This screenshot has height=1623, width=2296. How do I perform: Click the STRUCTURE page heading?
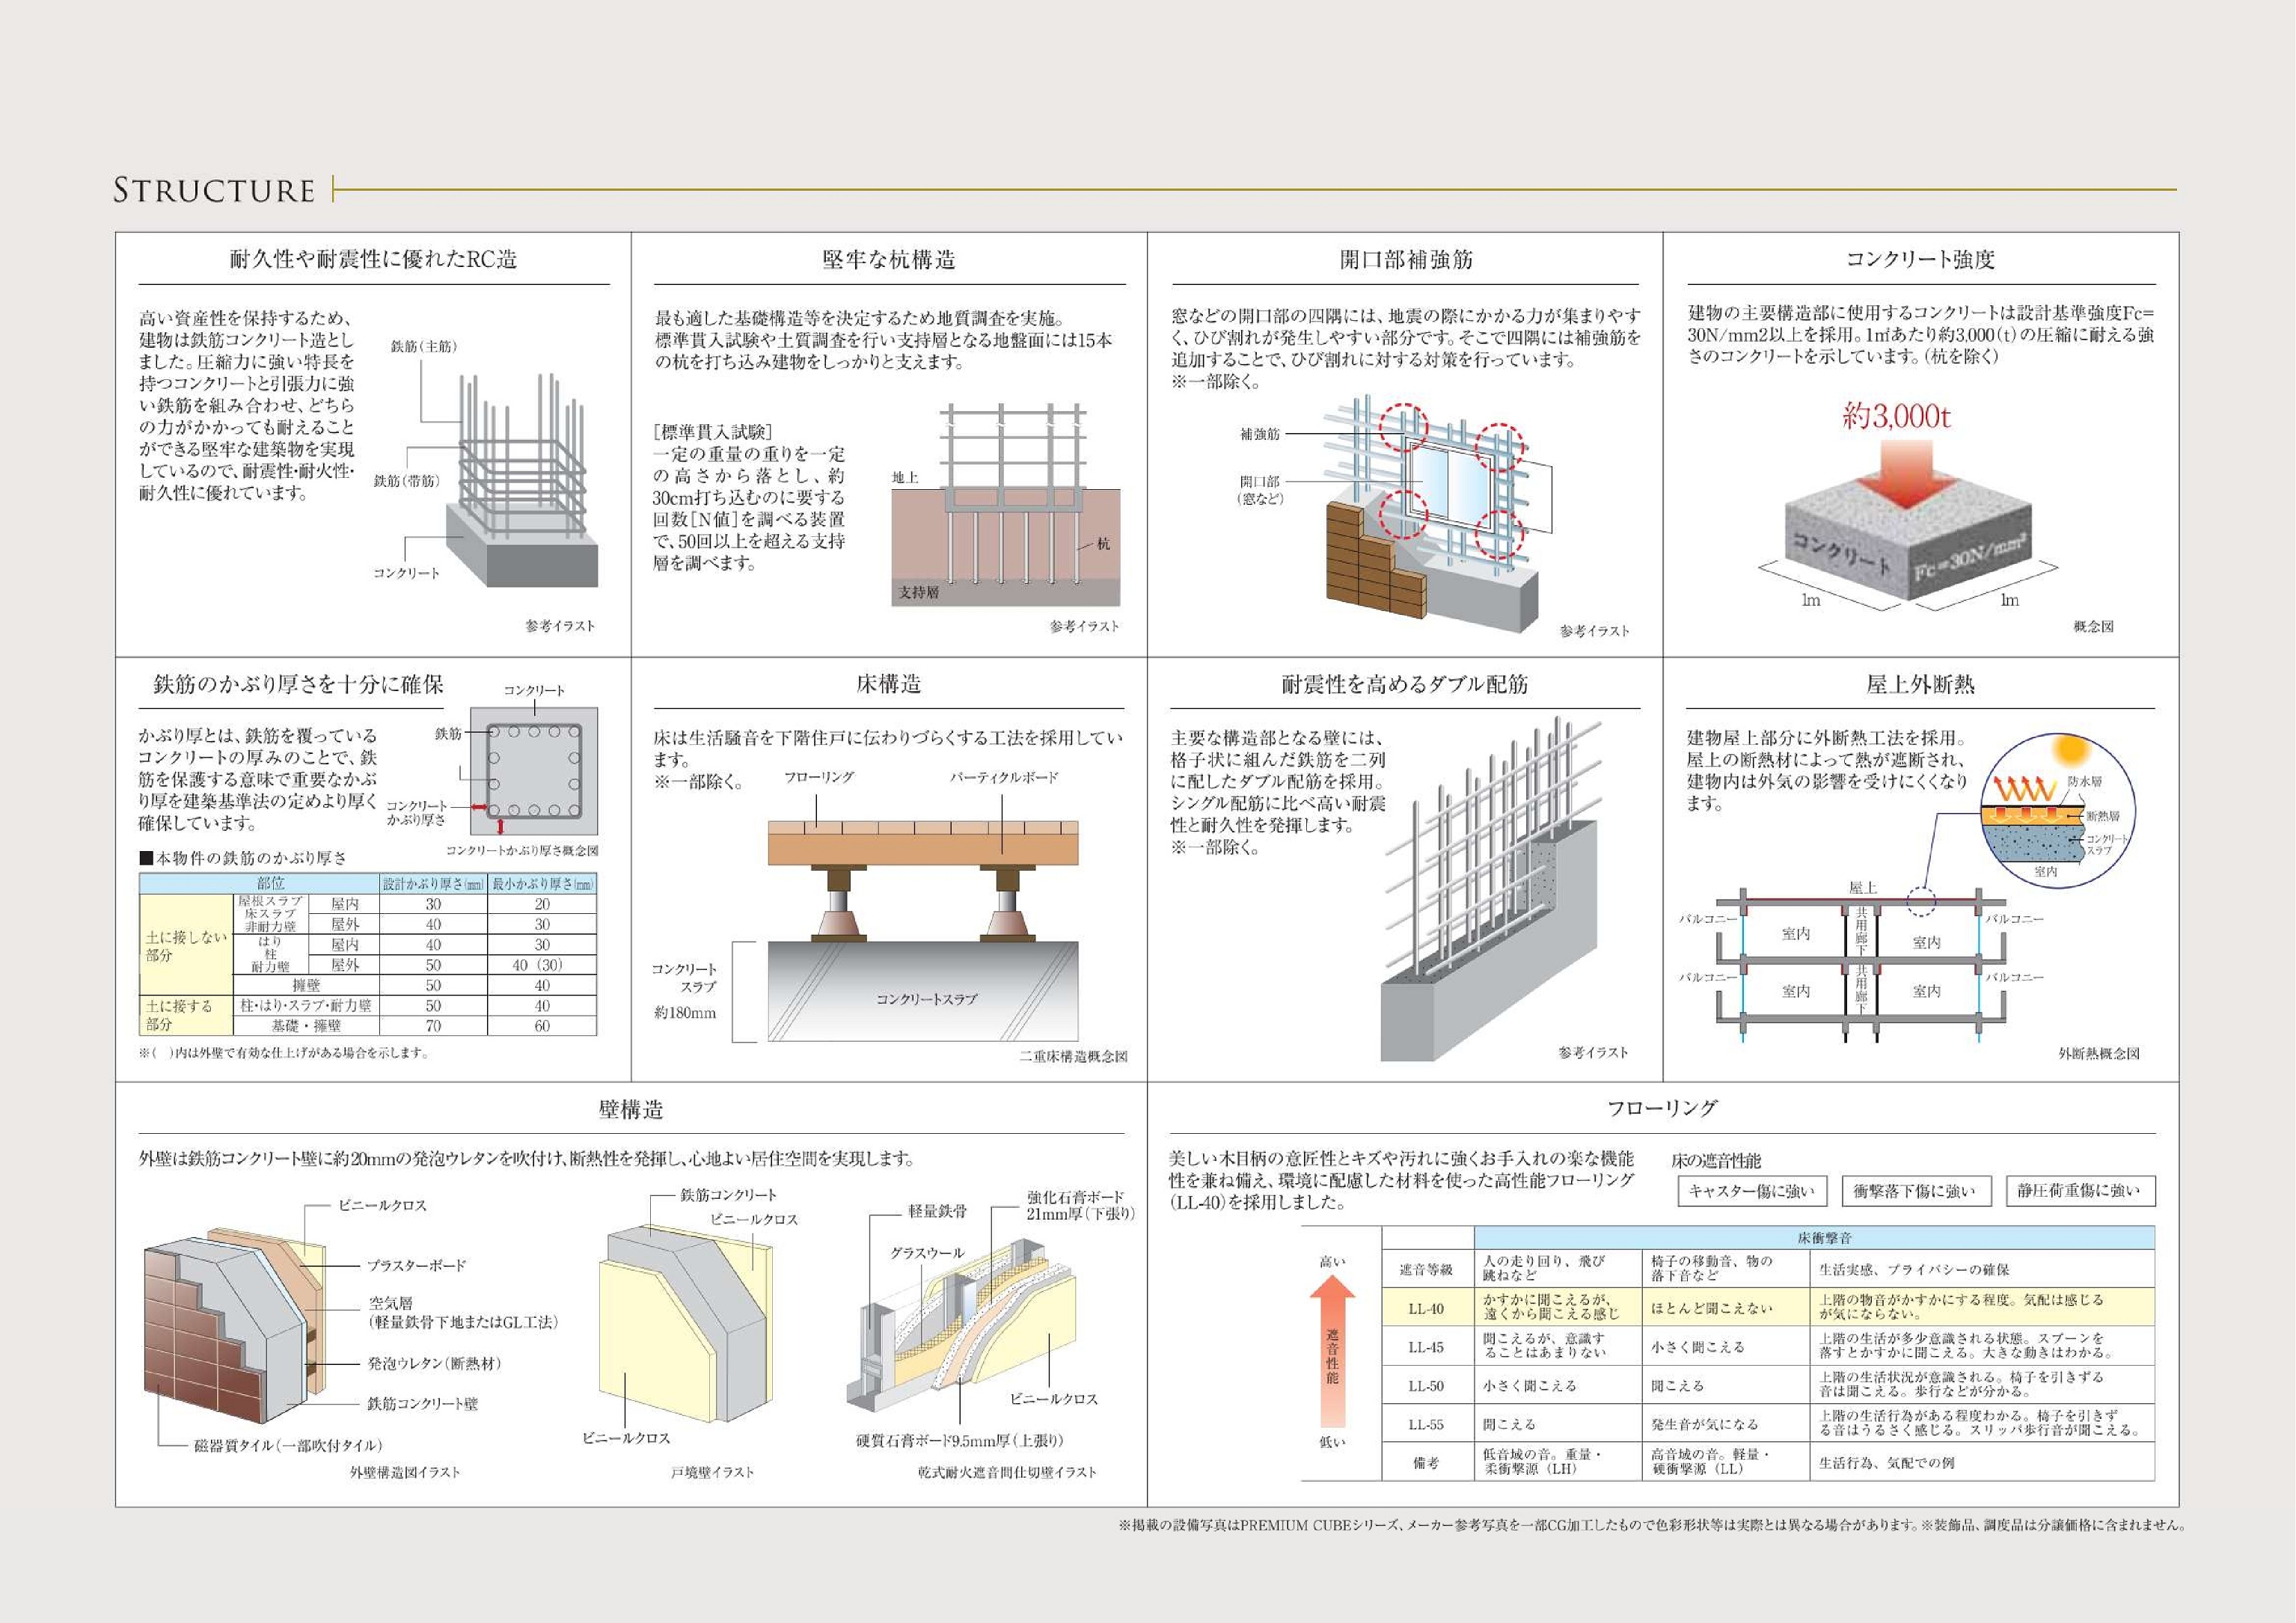(214, 190)
